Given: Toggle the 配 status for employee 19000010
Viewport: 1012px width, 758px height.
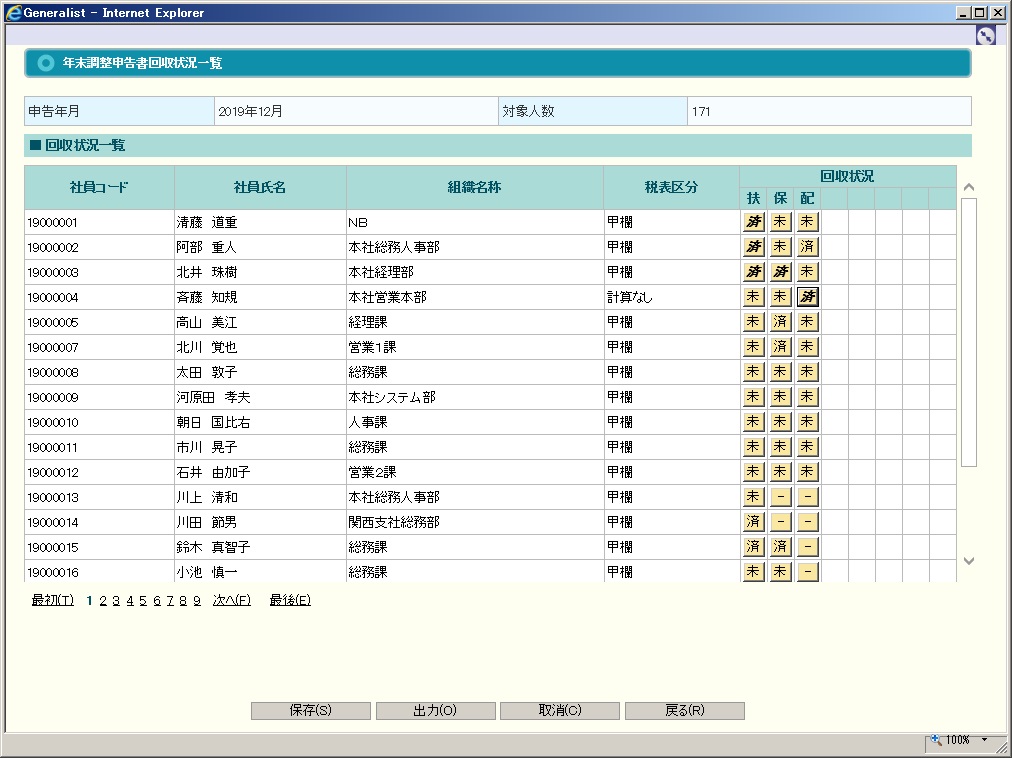Looking at the screenshot, I should pos(808,422).
